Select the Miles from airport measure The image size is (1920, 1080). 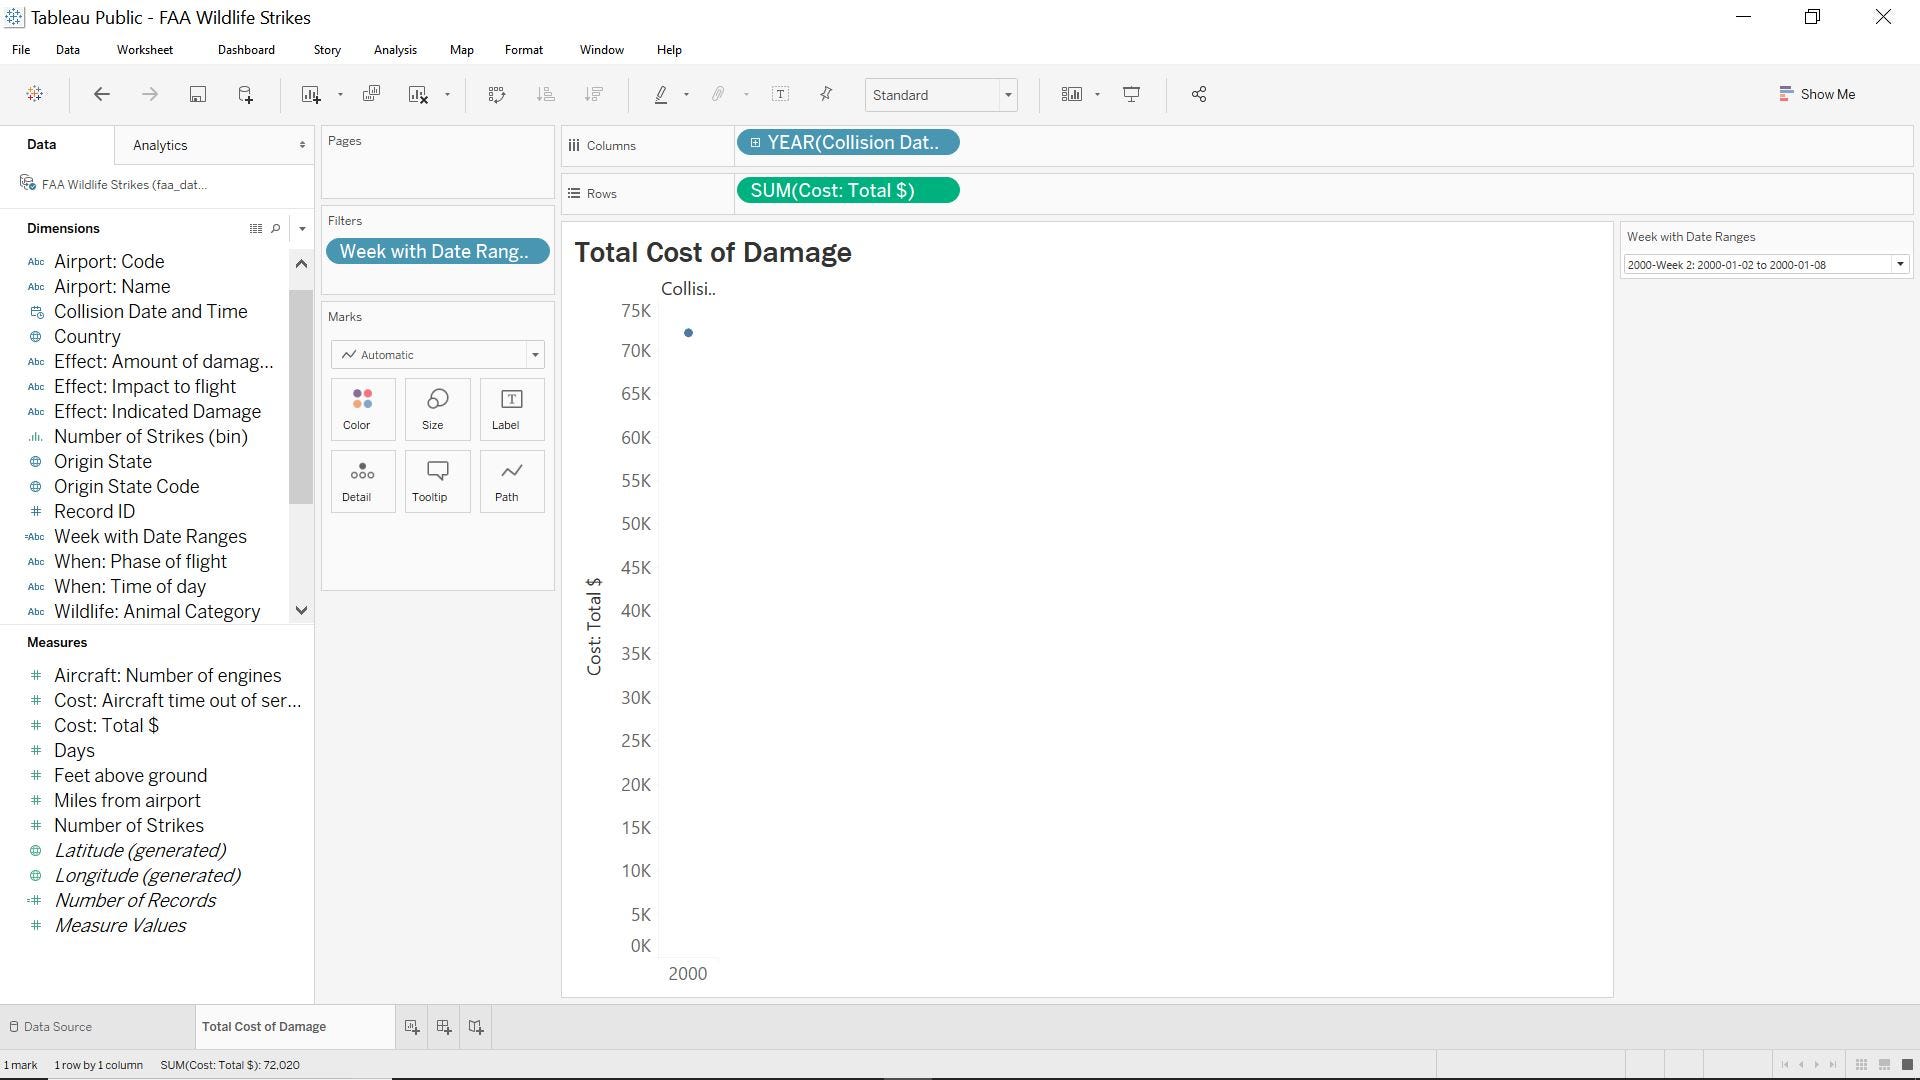click(127, 801)
